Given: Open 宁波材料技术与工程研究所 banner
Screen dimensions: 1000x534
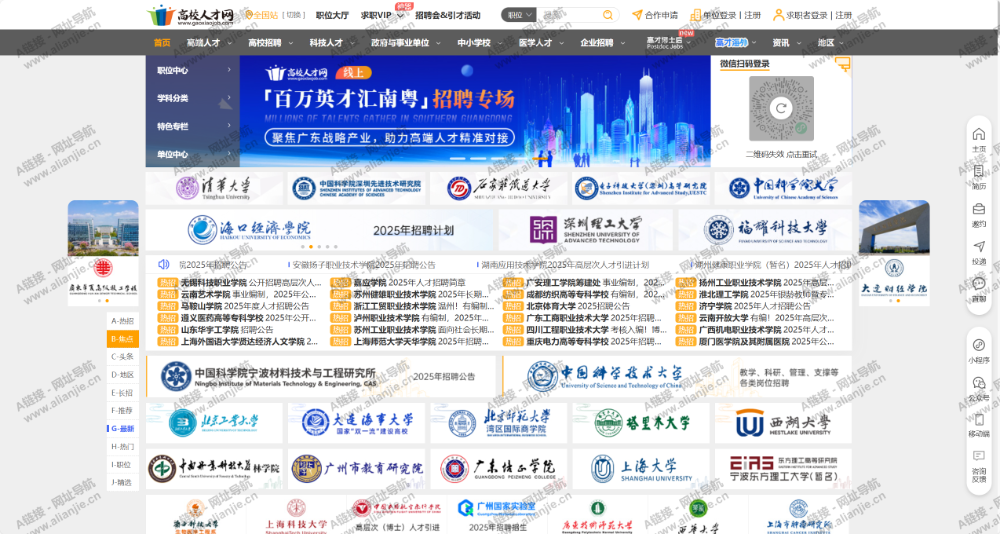Looking at the screenshot, I should click(321, 376).
